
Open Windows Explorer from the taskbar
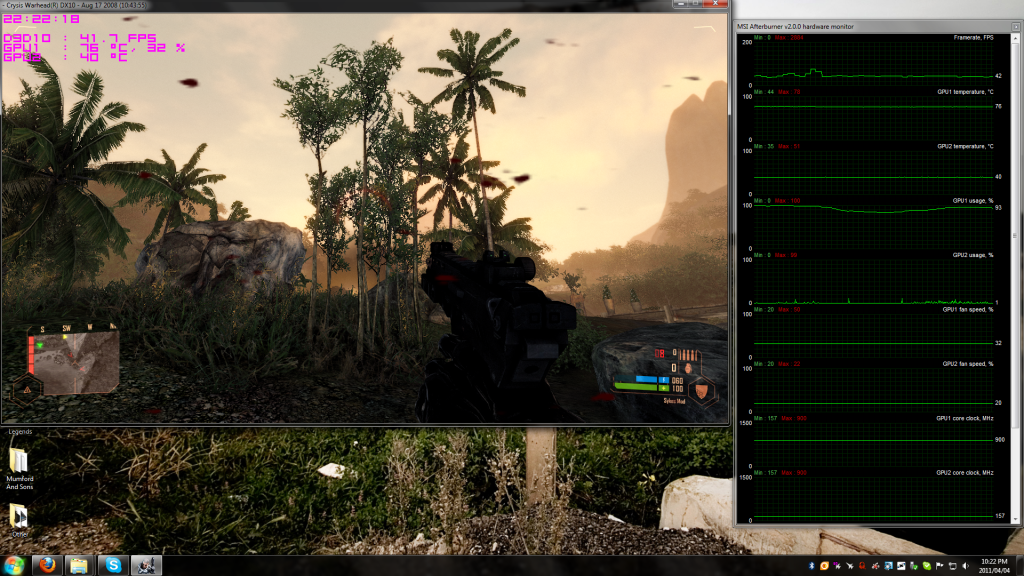click(x=80, y=565)
